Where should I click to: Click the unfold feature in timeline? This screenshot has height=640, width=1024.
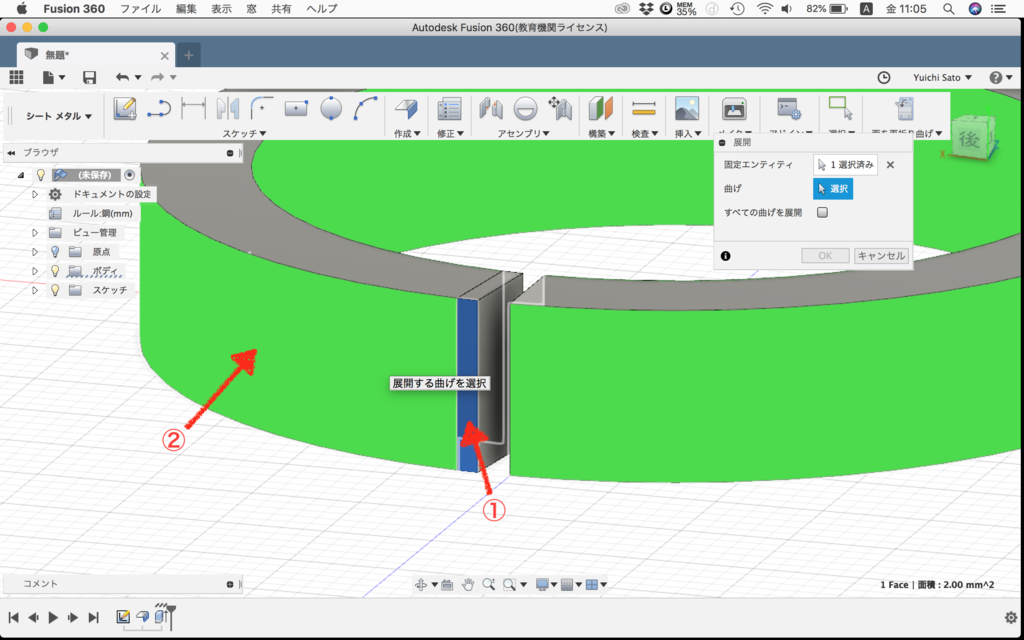161,616
